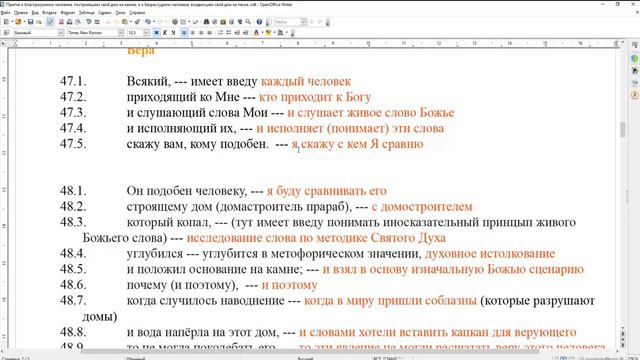Image resolution: width=640 pixels, height=360 pixels.
Task: Activate the Format Paintbrush icon
Action: pos(137,22)
